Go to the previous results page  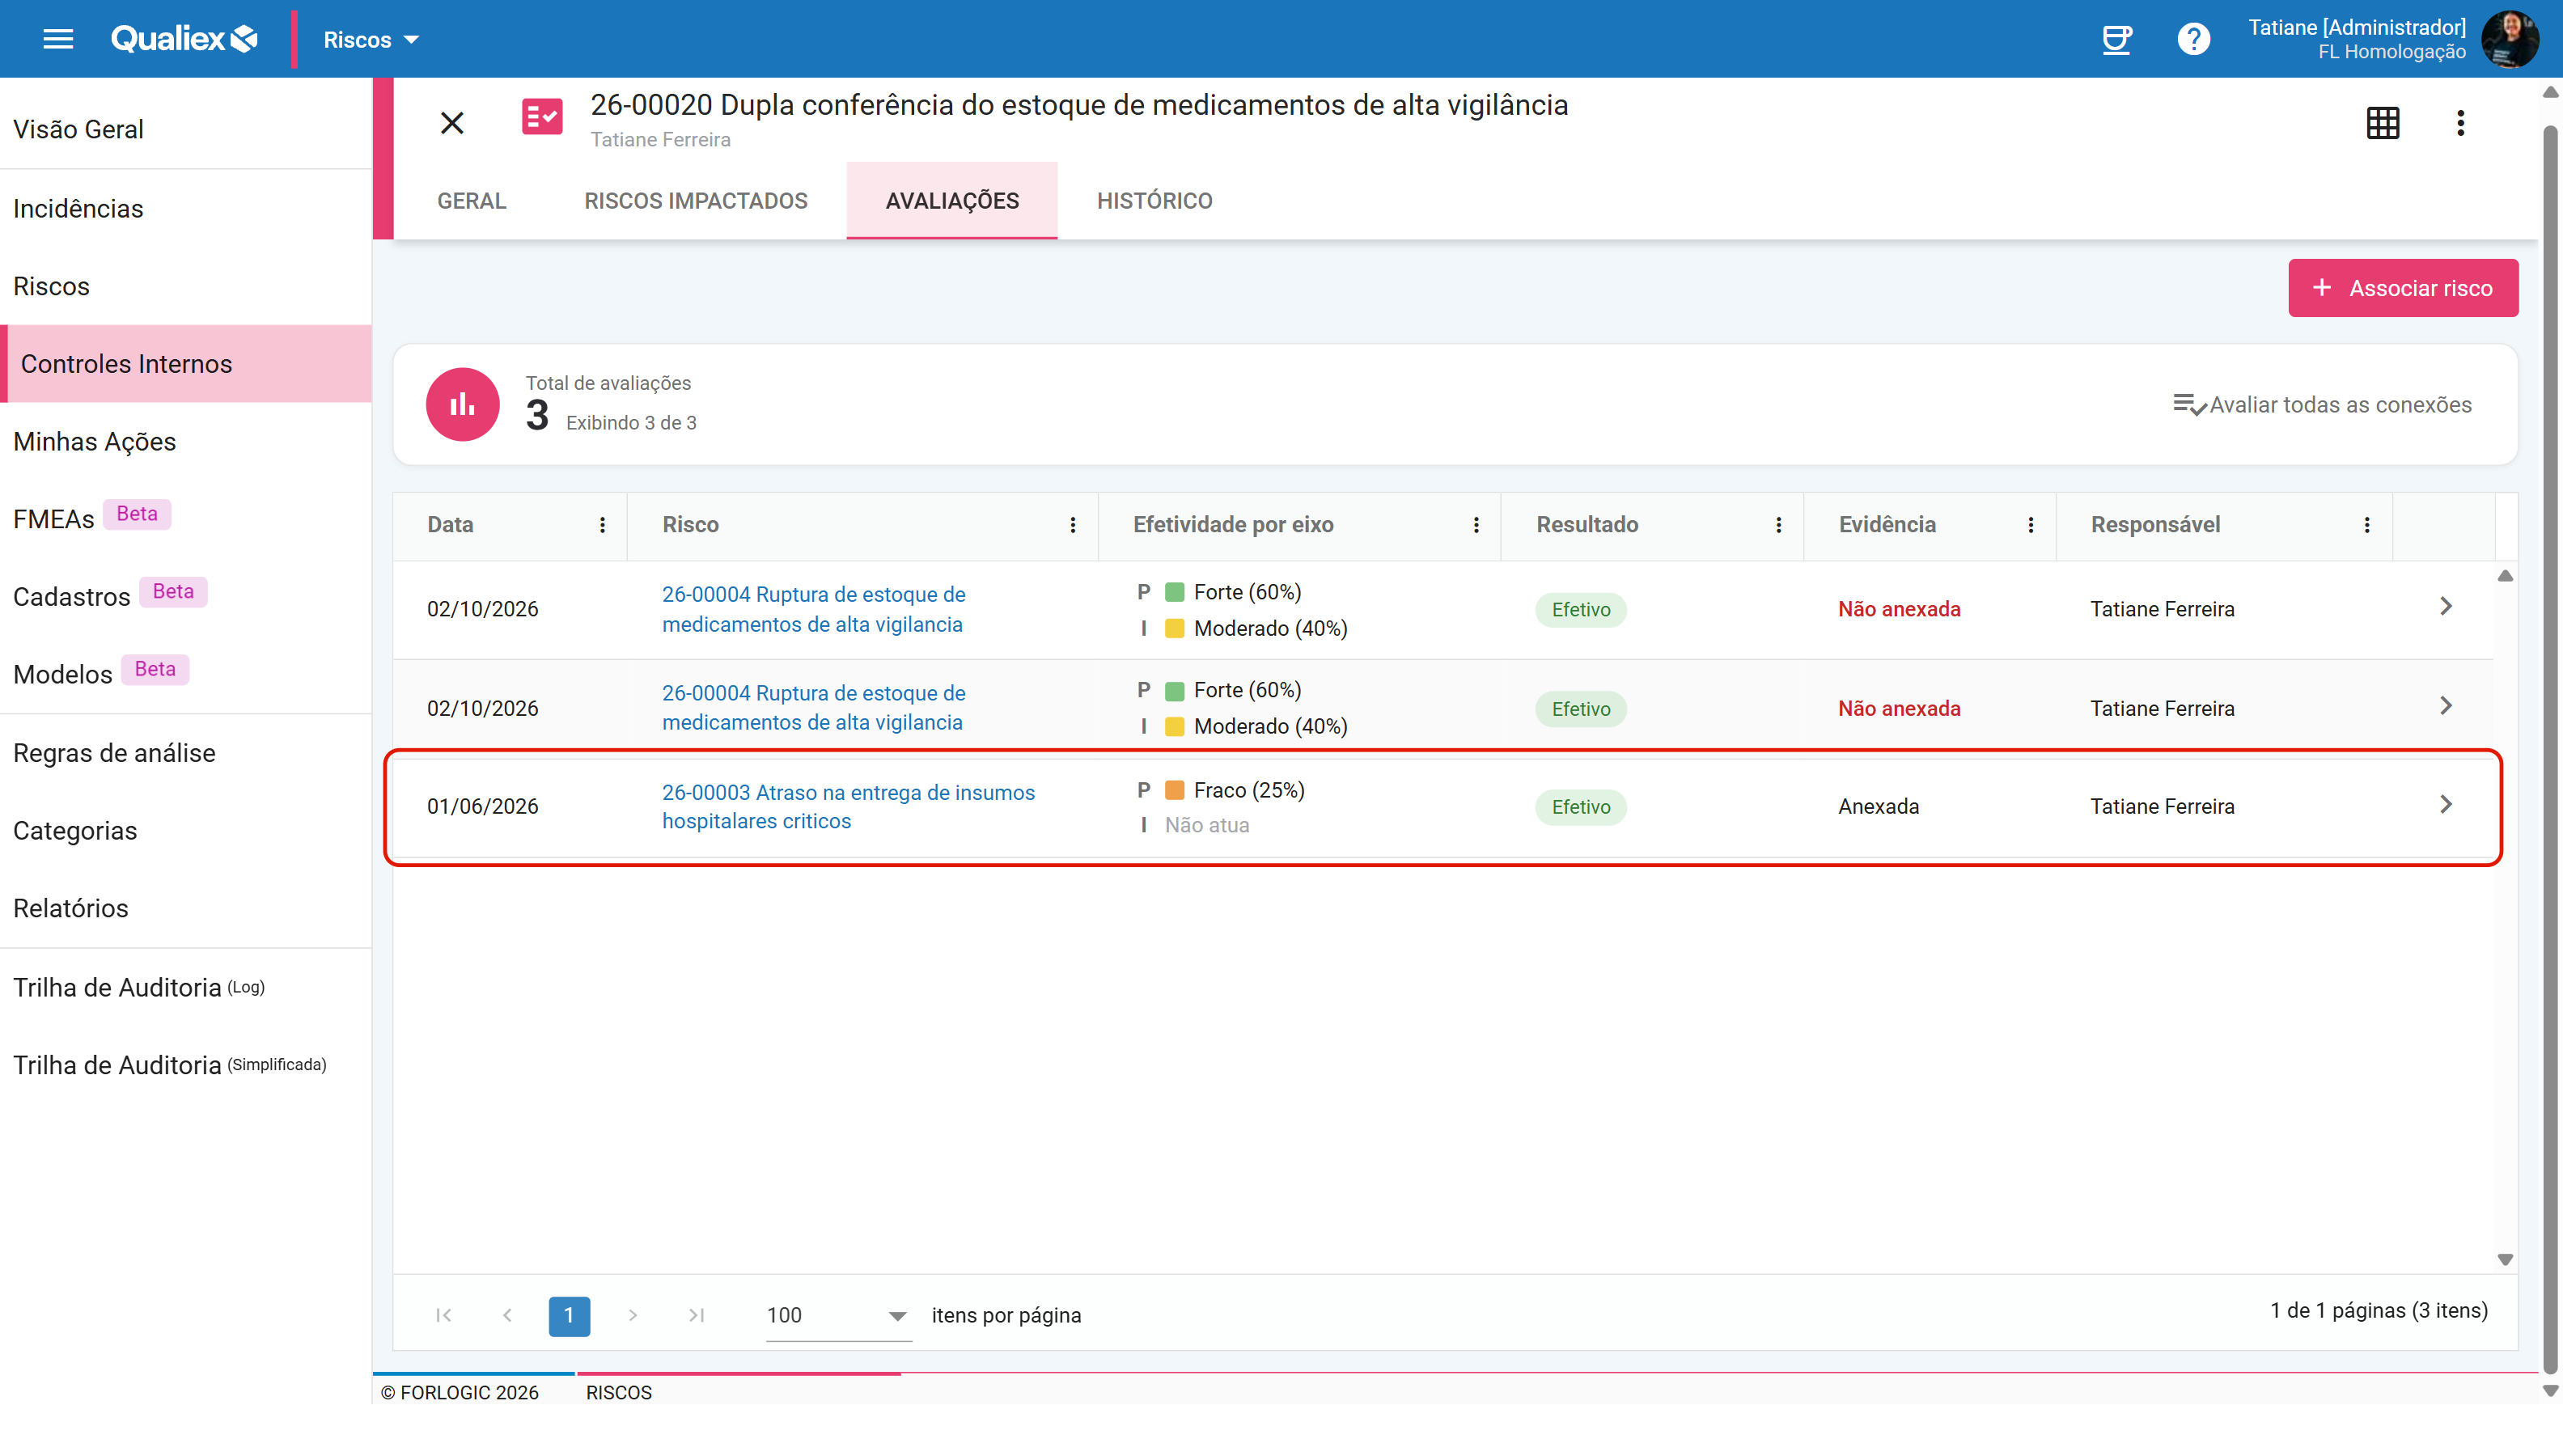point(508,1315)
